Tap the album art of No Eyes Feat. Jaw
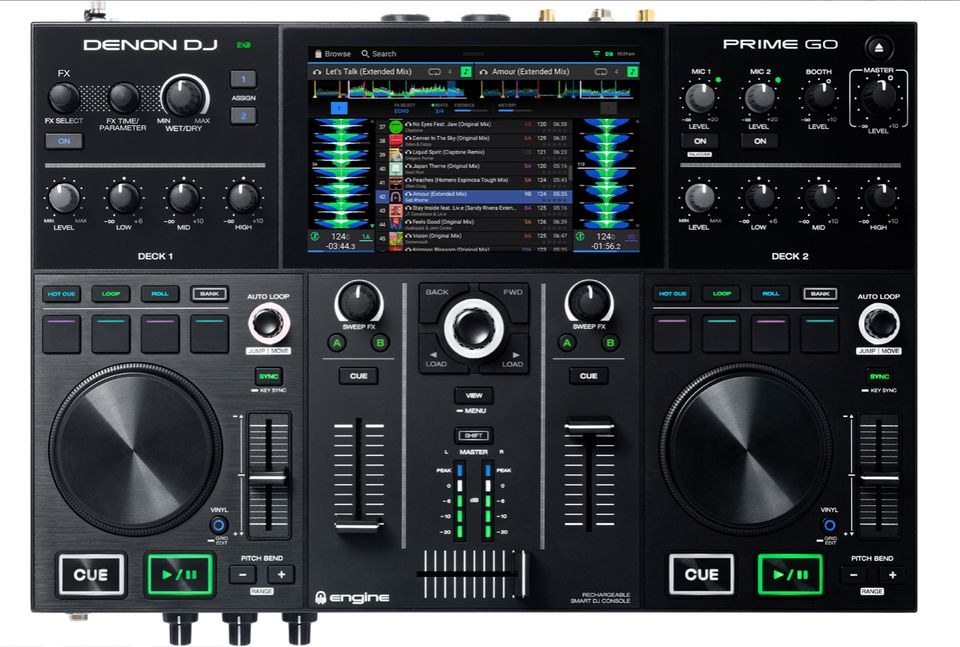Viewport: 960px width, 647px height. [x=396, y=126]
